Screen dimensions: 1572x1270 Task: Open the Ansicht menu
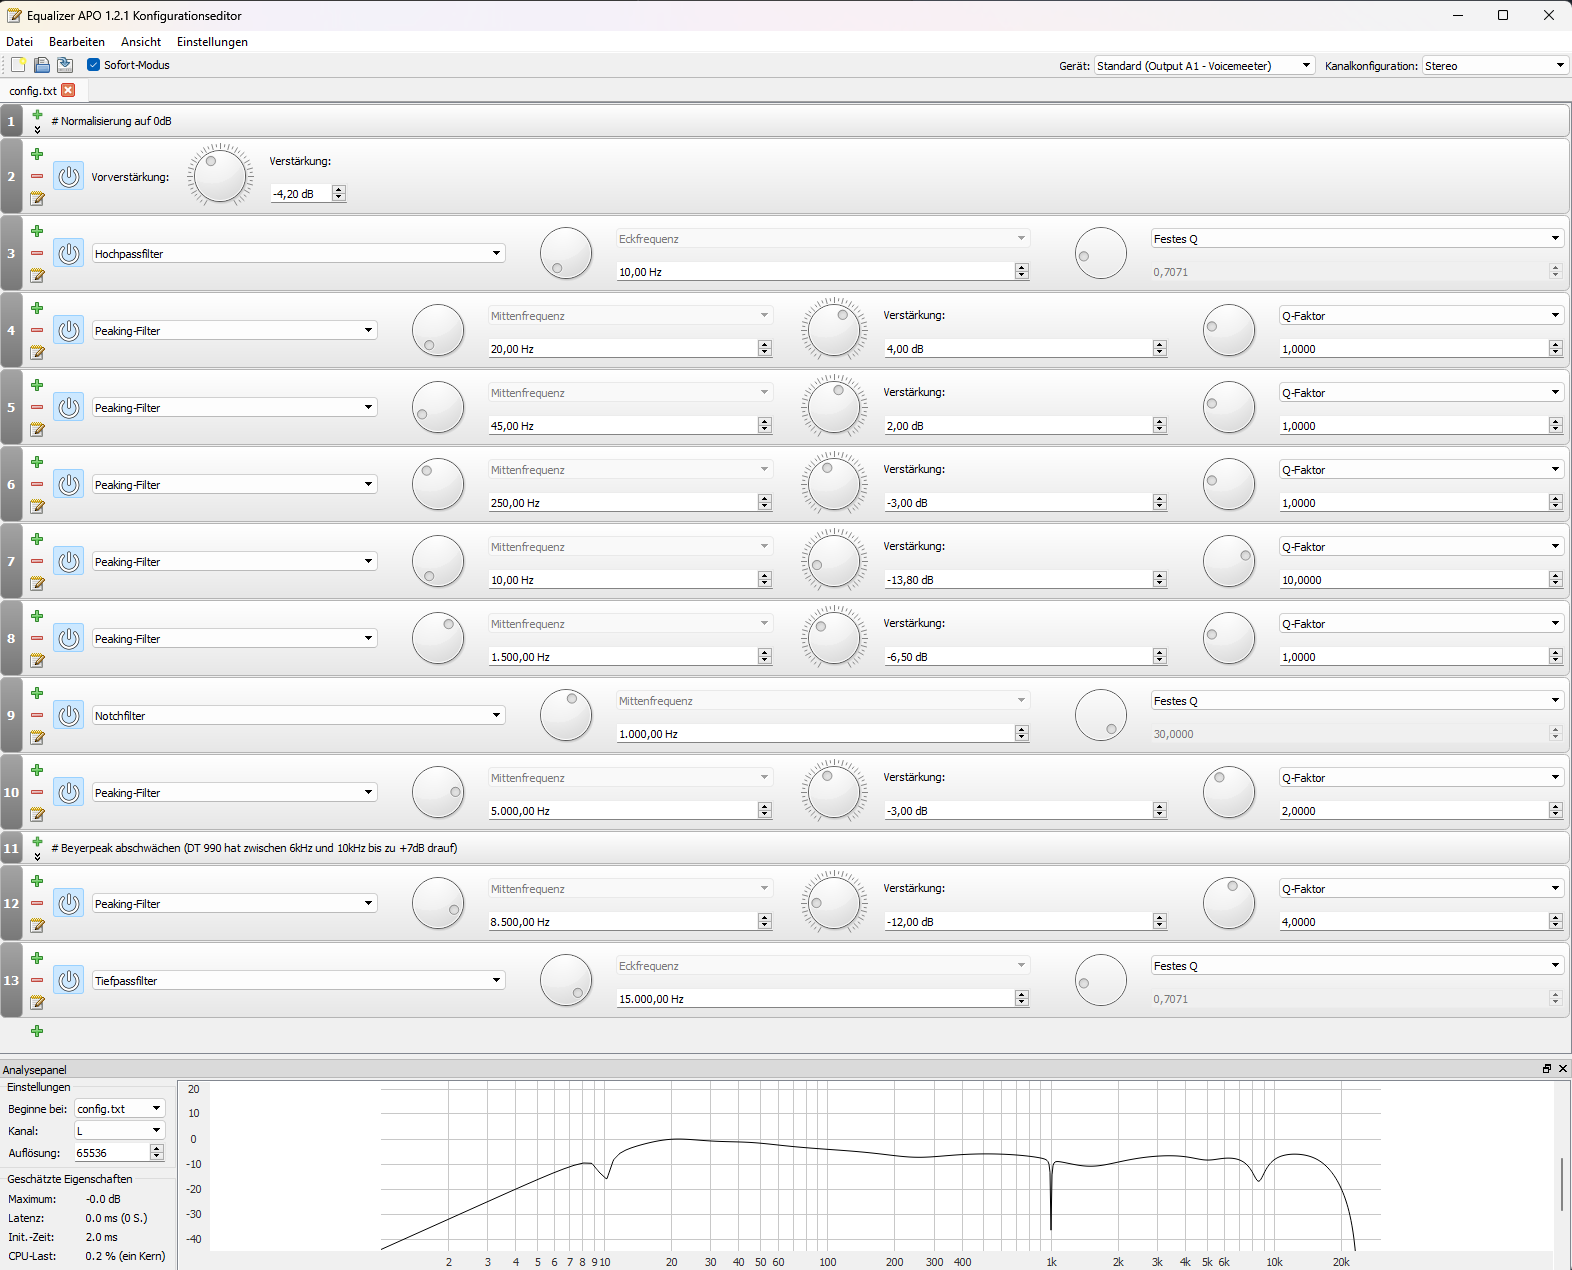pyautogui.click(x=141, y=42)
